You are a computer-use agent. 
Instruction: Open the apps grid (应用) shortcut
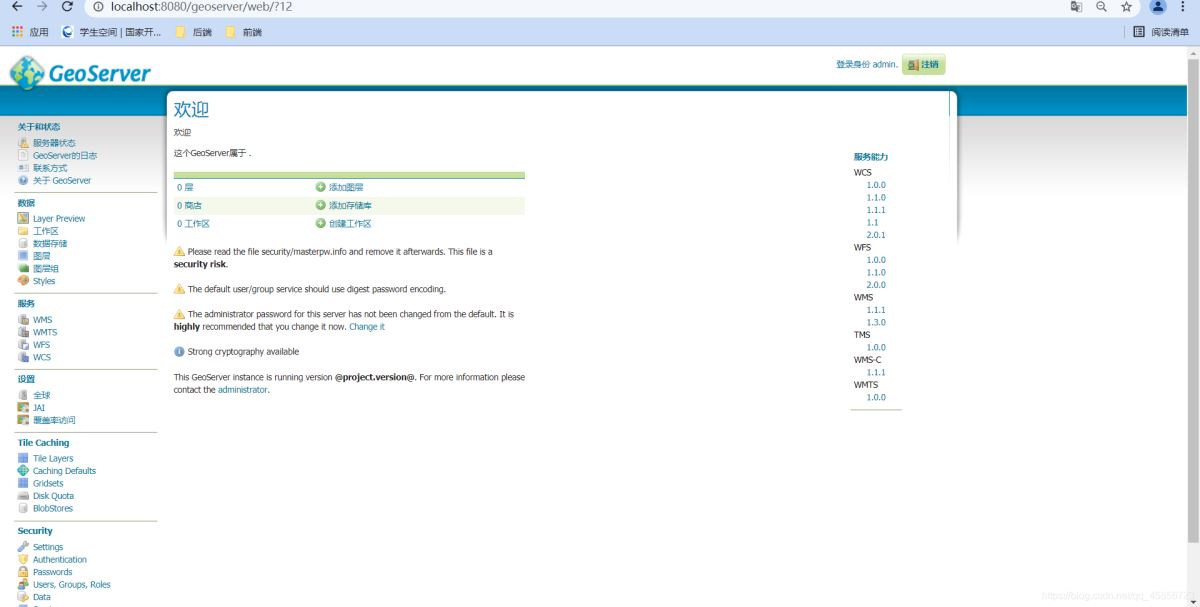[x=30, y=32]
